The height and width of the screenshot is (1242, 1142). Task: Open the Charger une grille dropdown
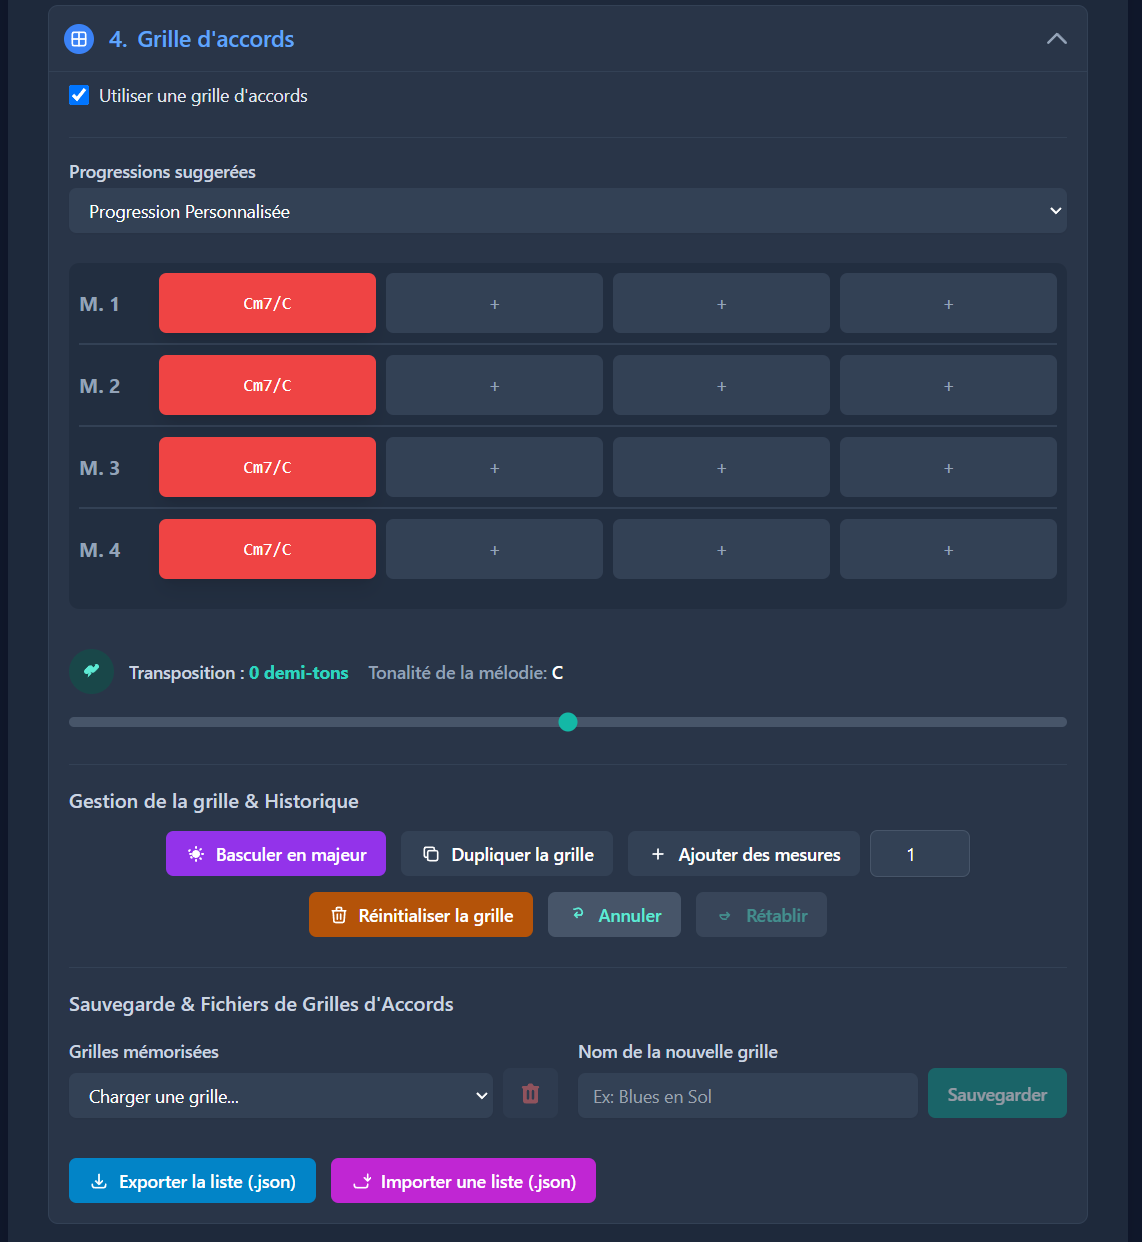(280, 1096)
